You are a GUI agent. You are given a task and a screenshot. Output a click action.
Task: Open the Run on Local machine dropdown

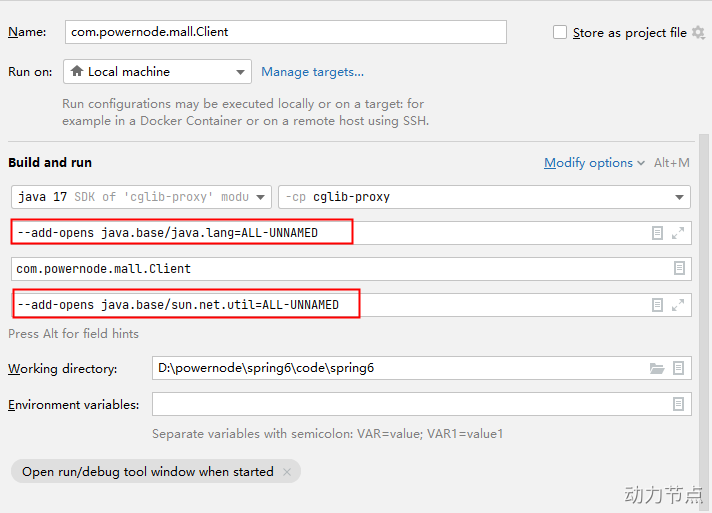[157, 72]
